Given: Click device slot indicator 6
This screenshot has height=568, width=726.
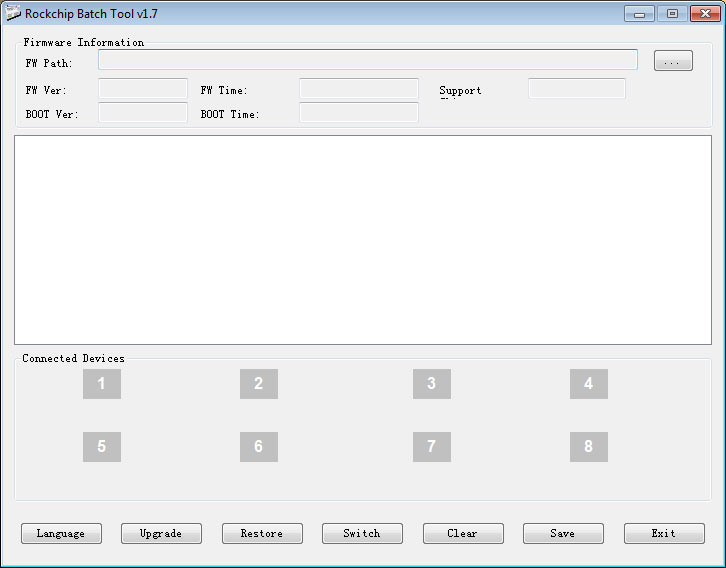Looking at the screenshot, I should tap(259, 447).
